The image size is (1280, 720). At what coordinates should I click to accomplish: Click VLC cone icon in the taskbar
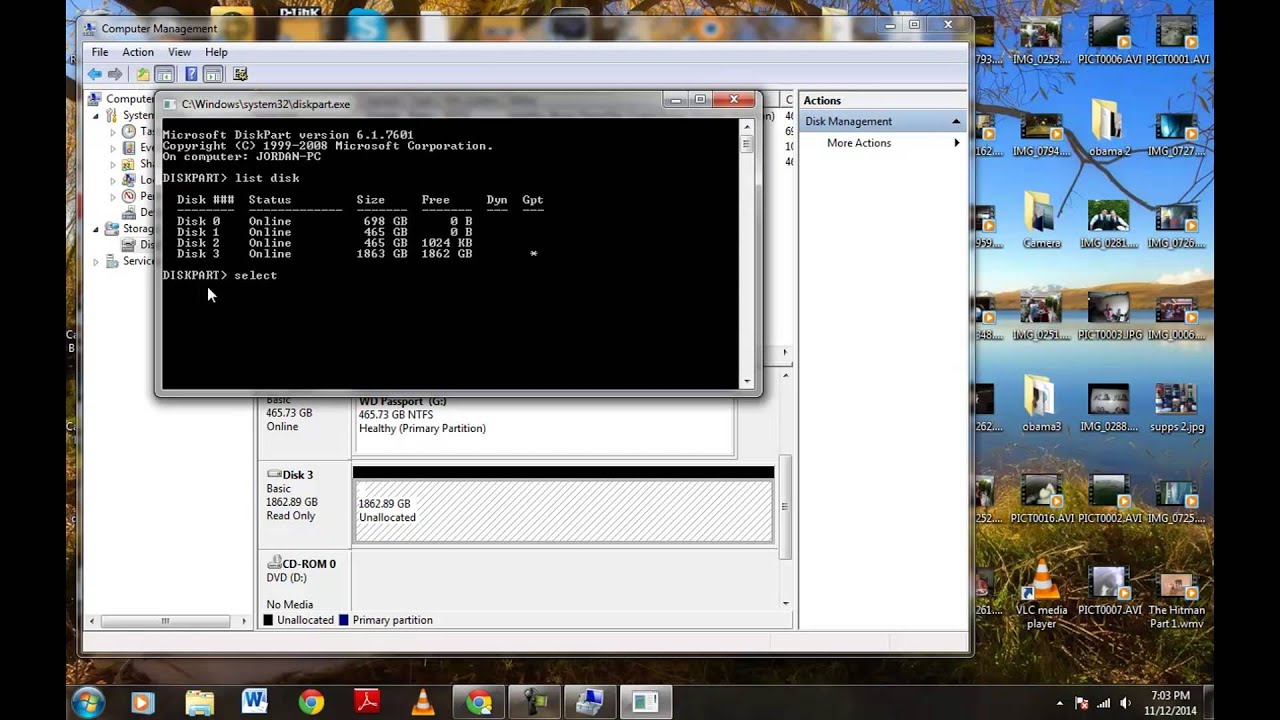(x=423, y=702)
